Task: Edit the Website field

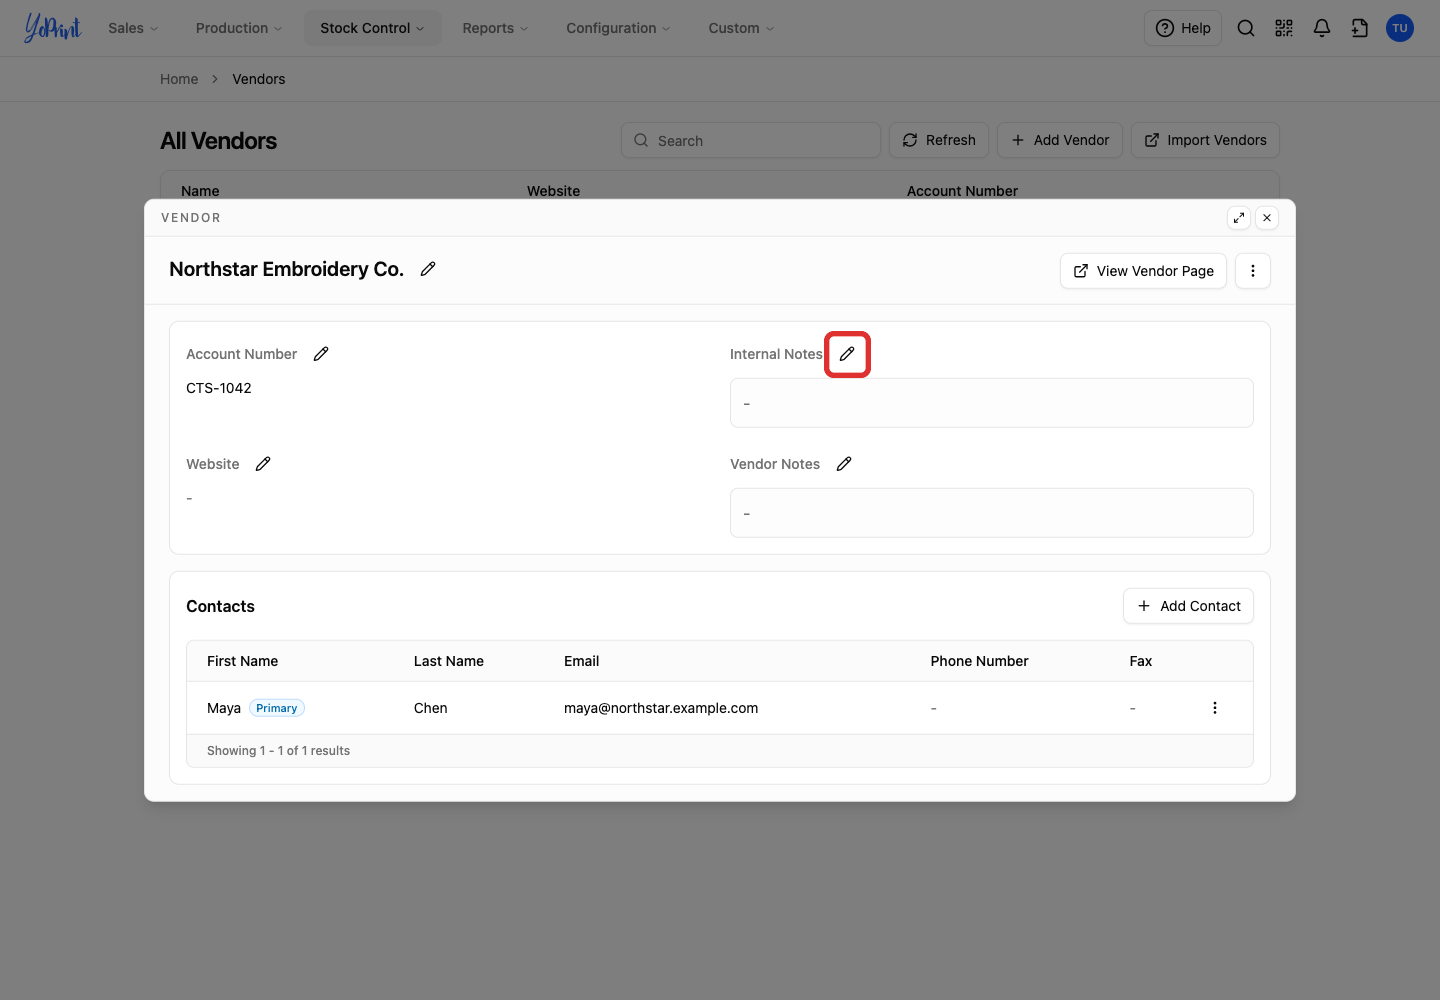Action: (263, 464)
